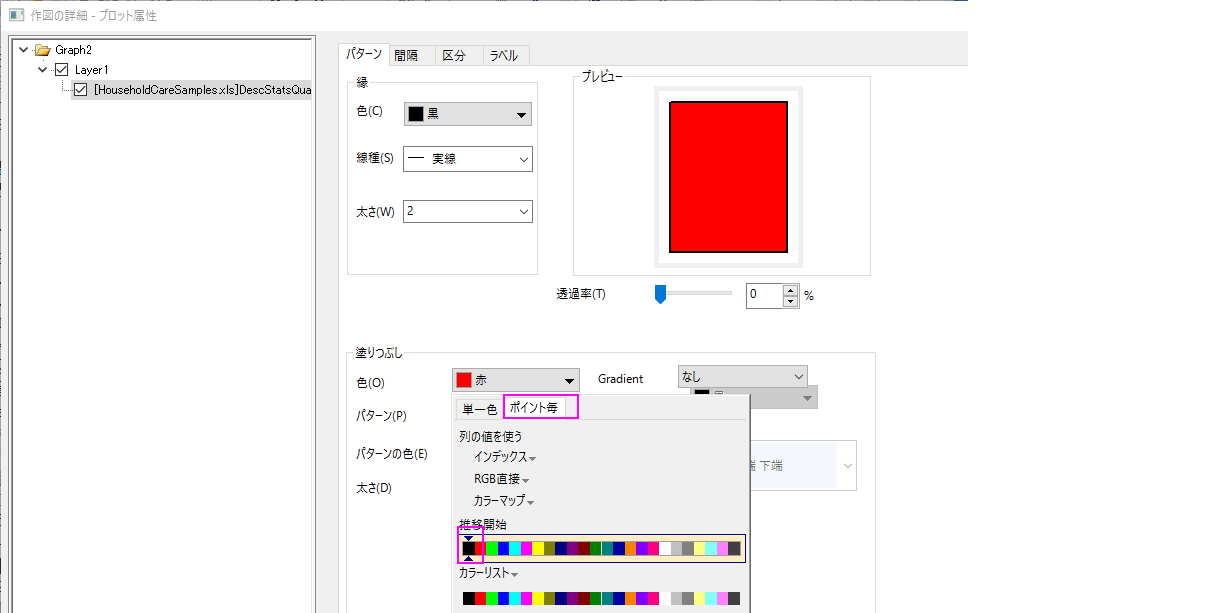
Task: Pick white swatch in カラーリスト row
Action: (x=665, y=598)
